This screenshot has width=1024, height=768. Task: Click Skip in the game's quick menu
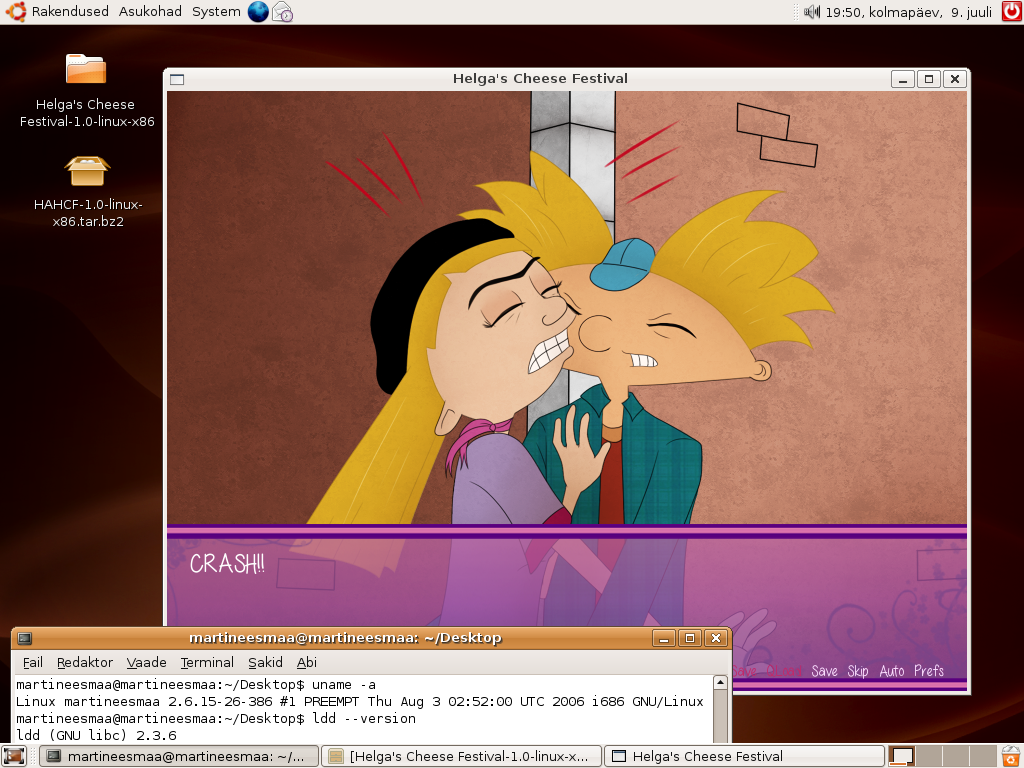[857, 671]
